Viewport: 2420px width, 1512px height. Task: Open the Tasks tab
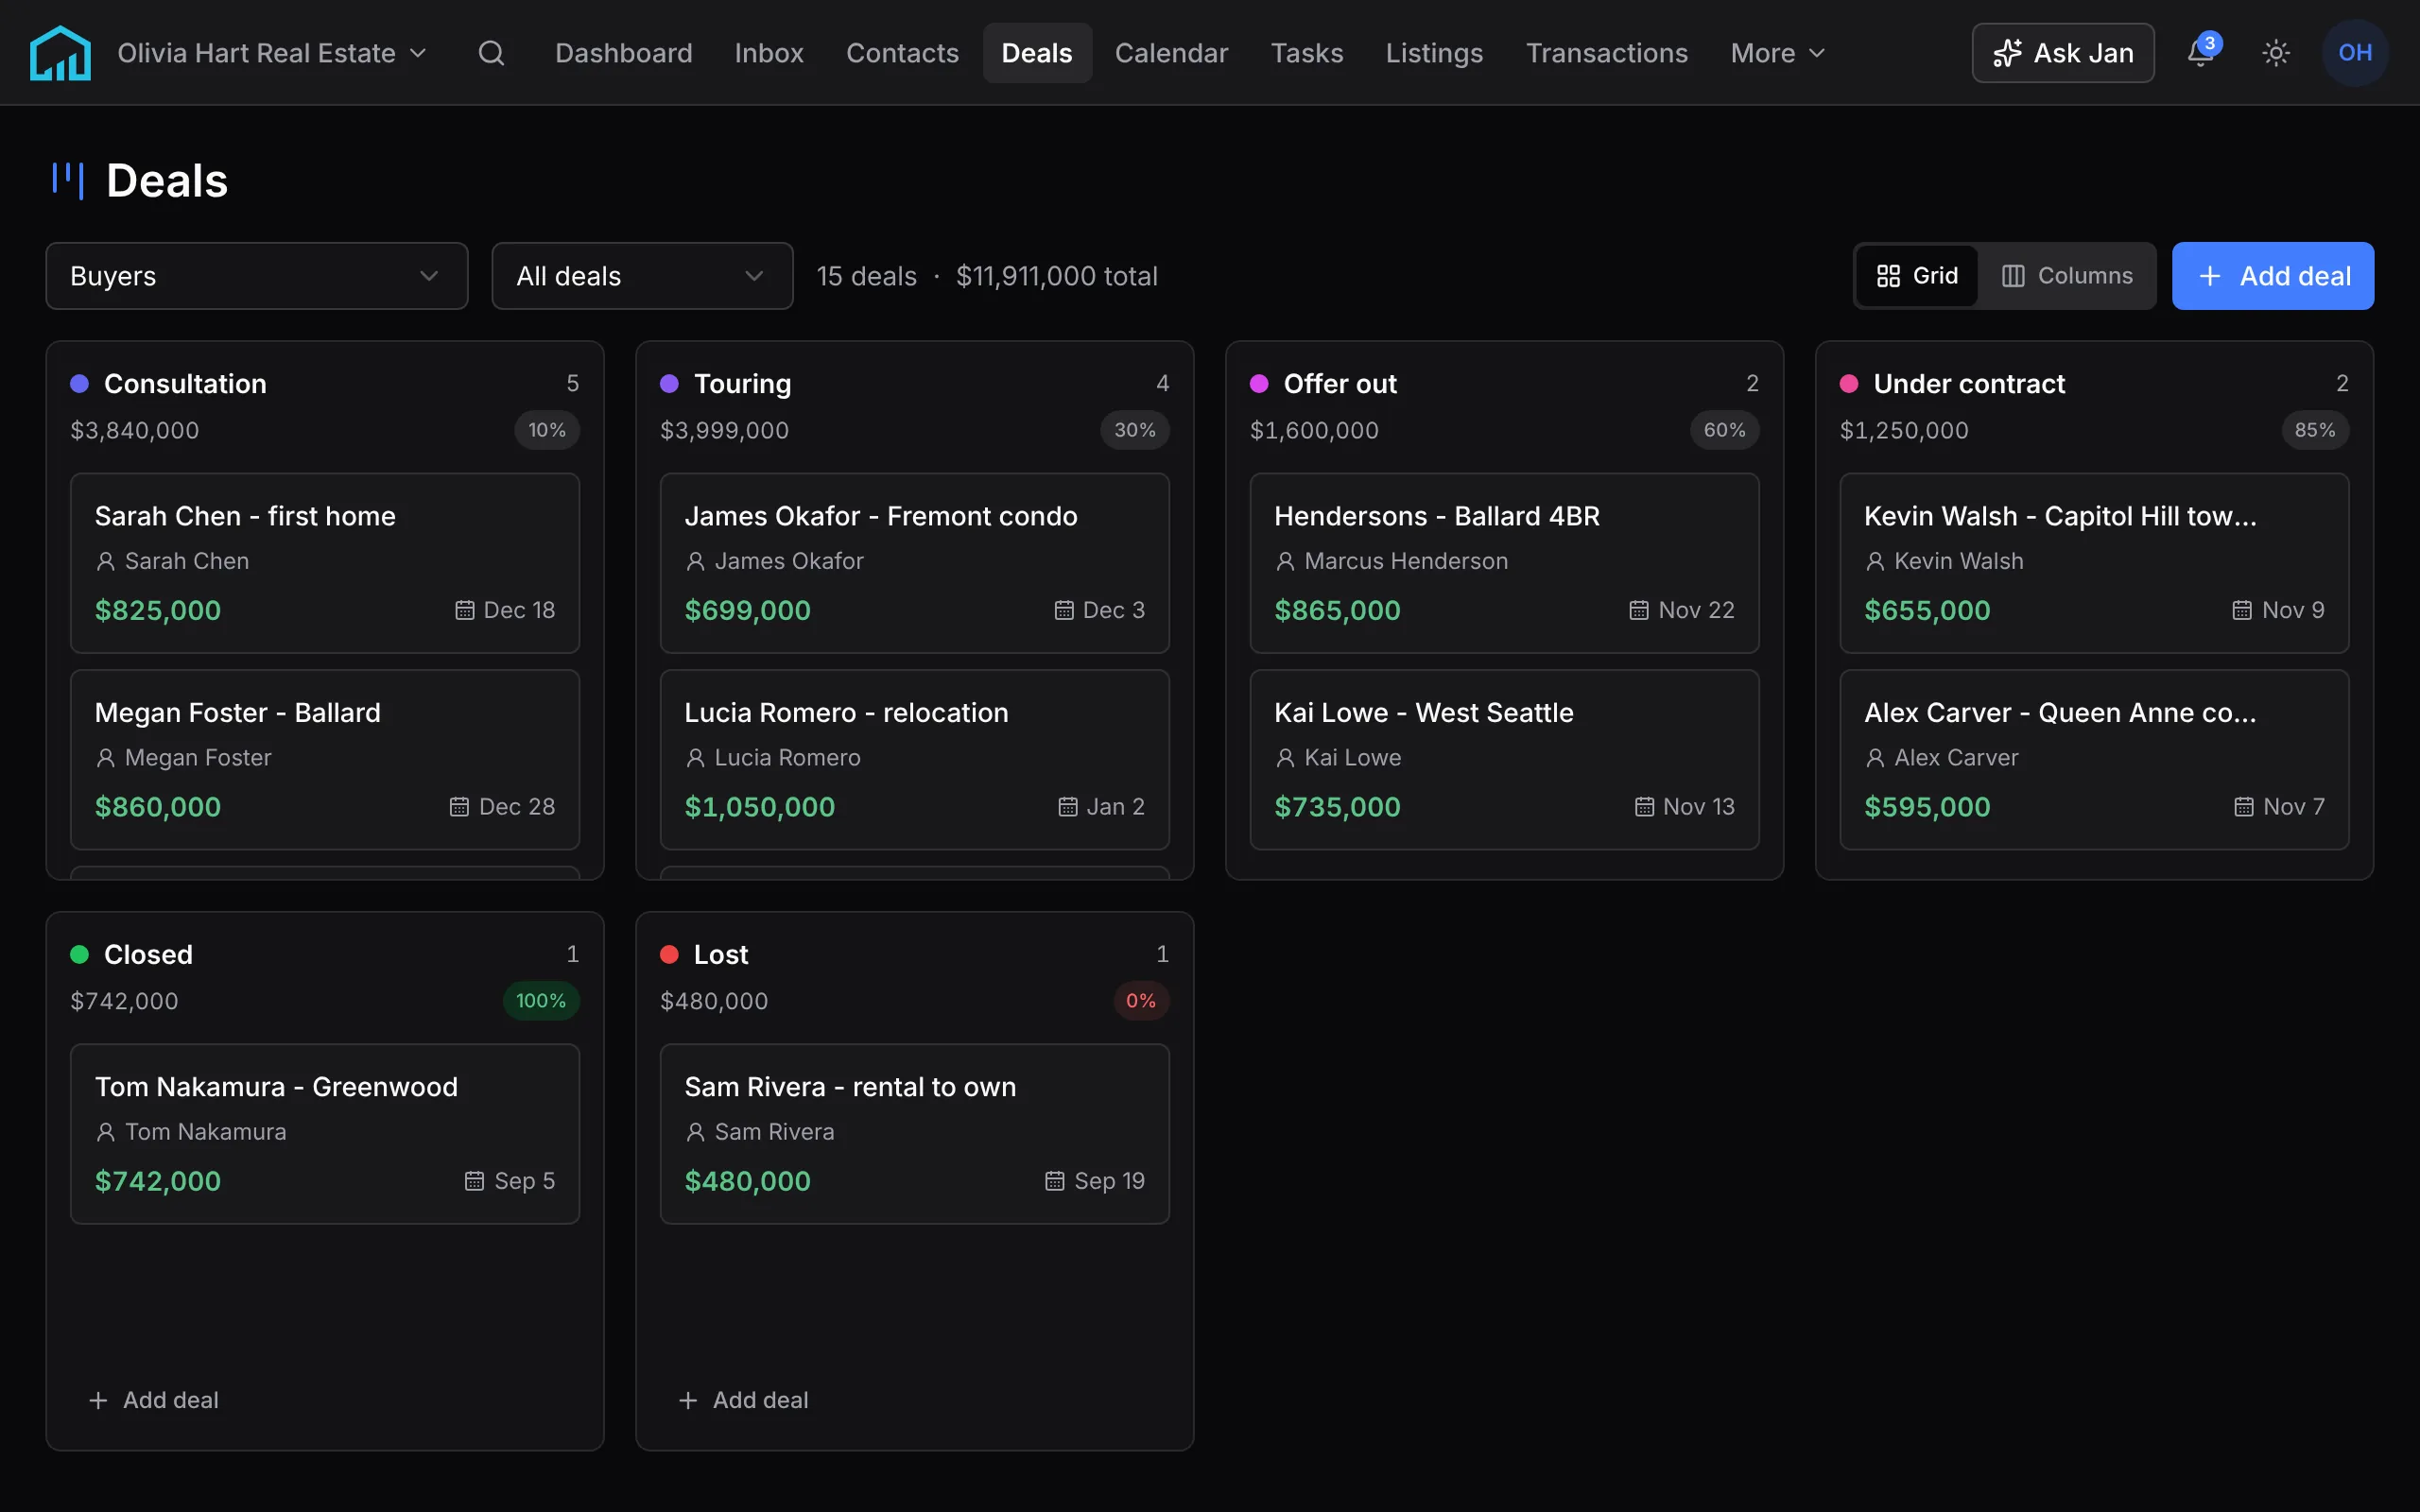pyautogui.click(x=1307, y=53)
